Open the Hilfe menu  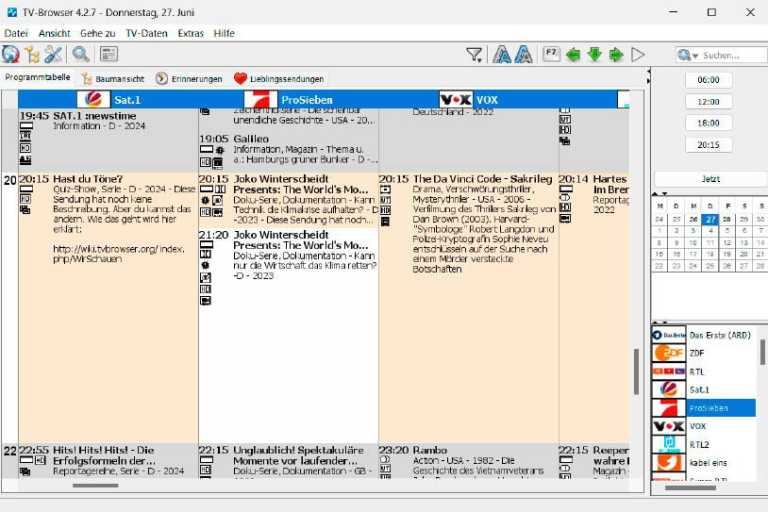[x=224, y=33]
